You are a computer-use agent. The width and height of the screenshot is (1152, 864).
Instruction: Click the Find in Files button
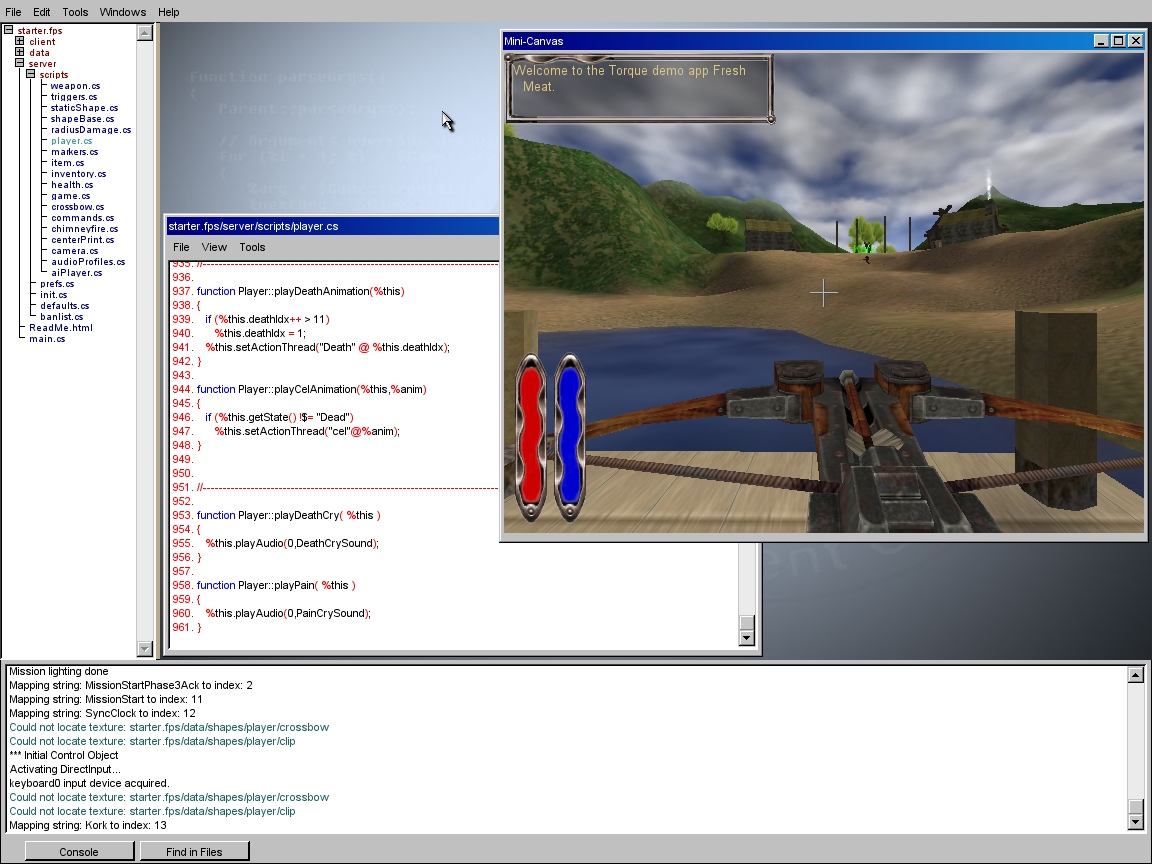194,852
